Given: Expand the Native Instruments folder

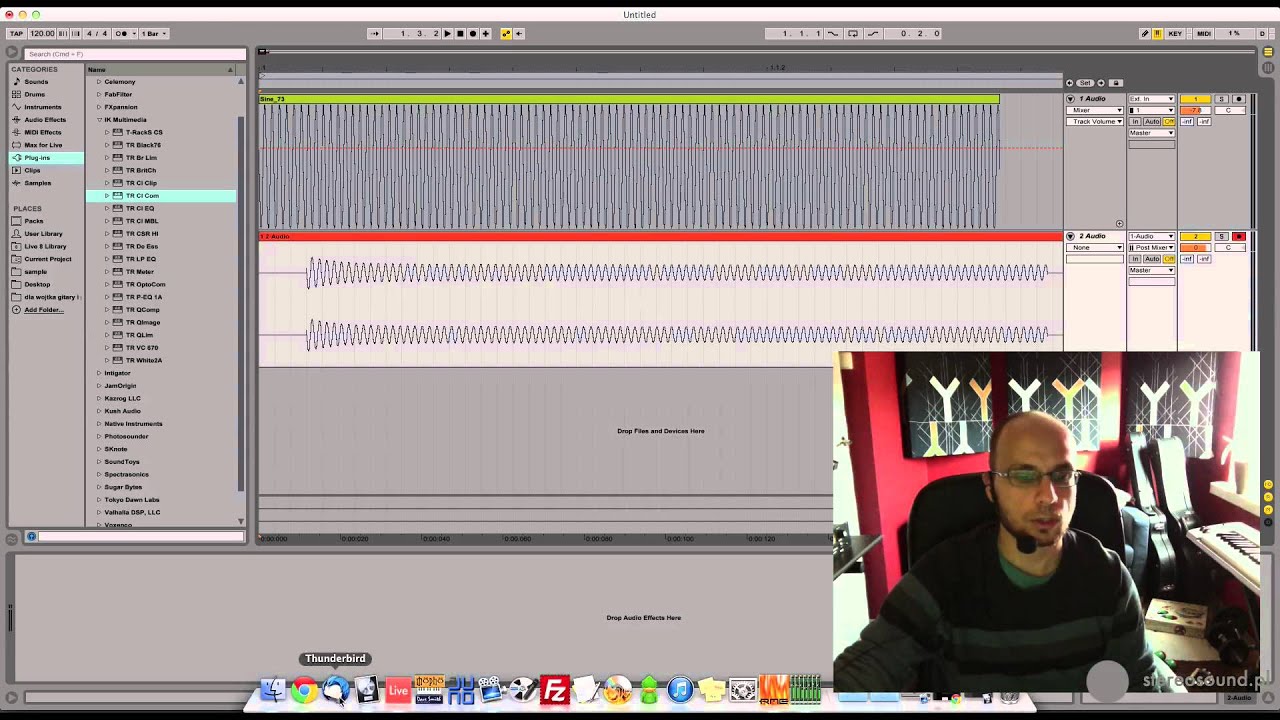Looking at the screenshot, I should click(x=99, y=424).
